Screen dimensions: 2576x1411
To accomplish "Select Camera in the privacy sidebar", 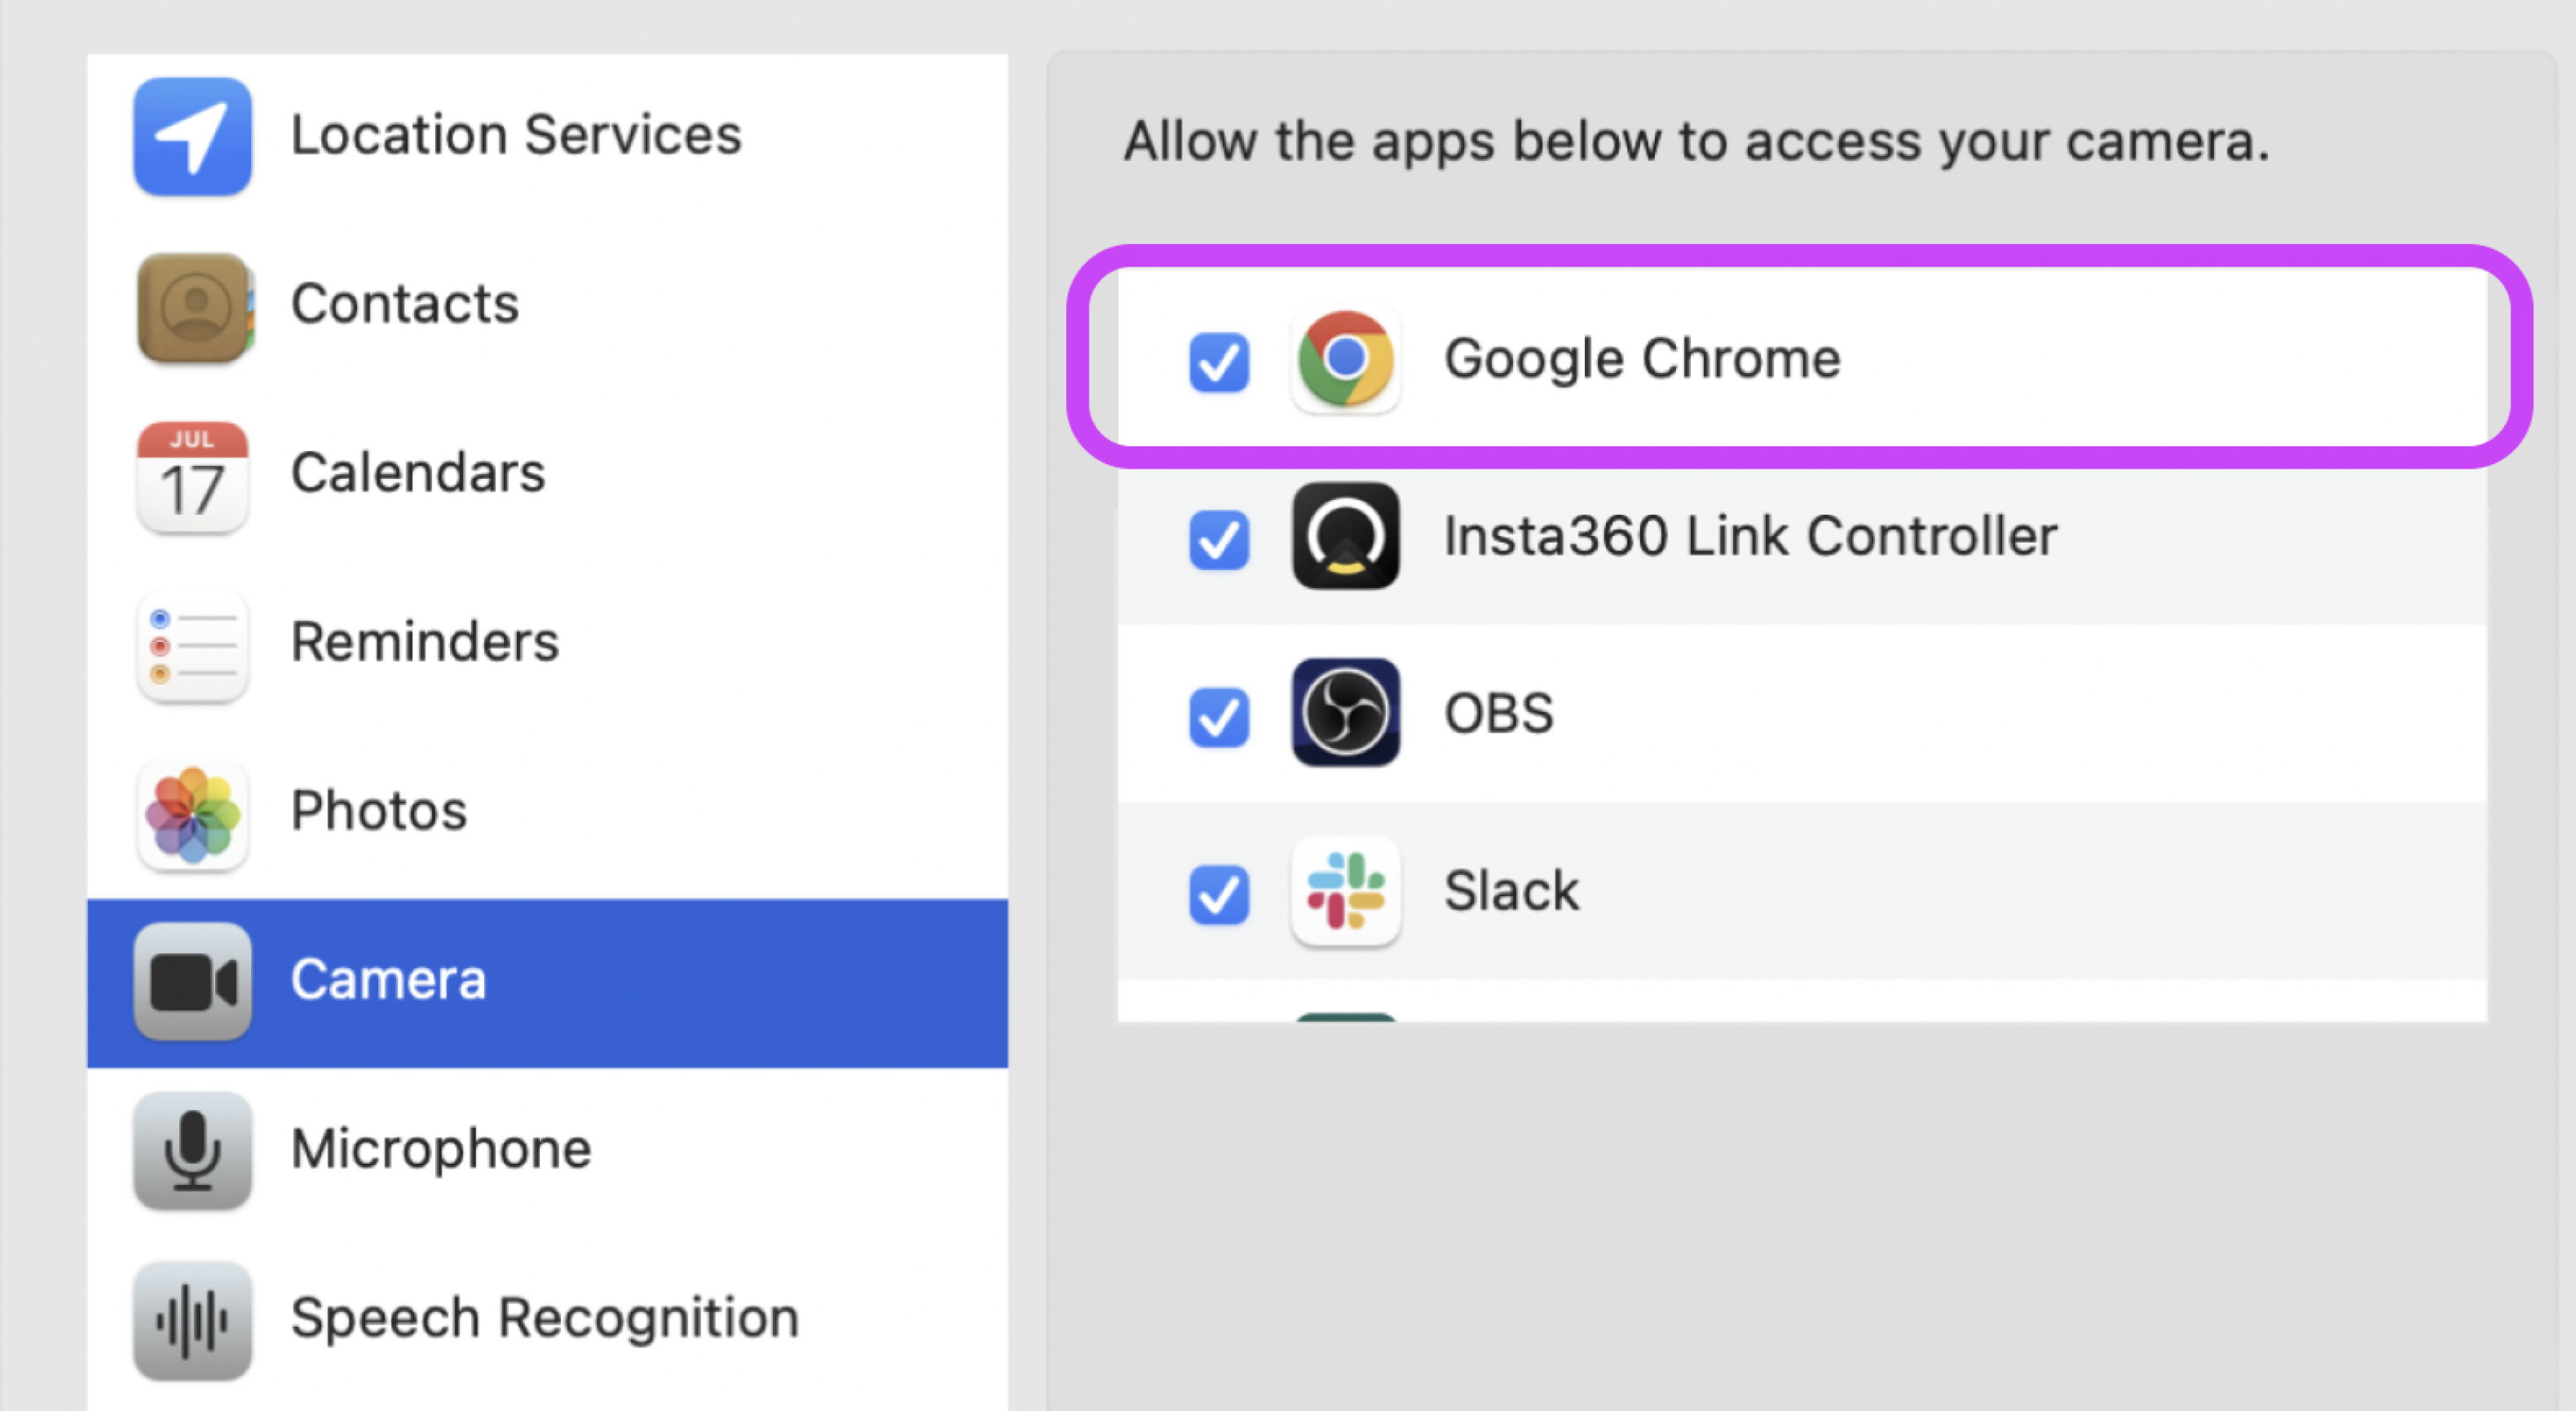I will (547, 982).
